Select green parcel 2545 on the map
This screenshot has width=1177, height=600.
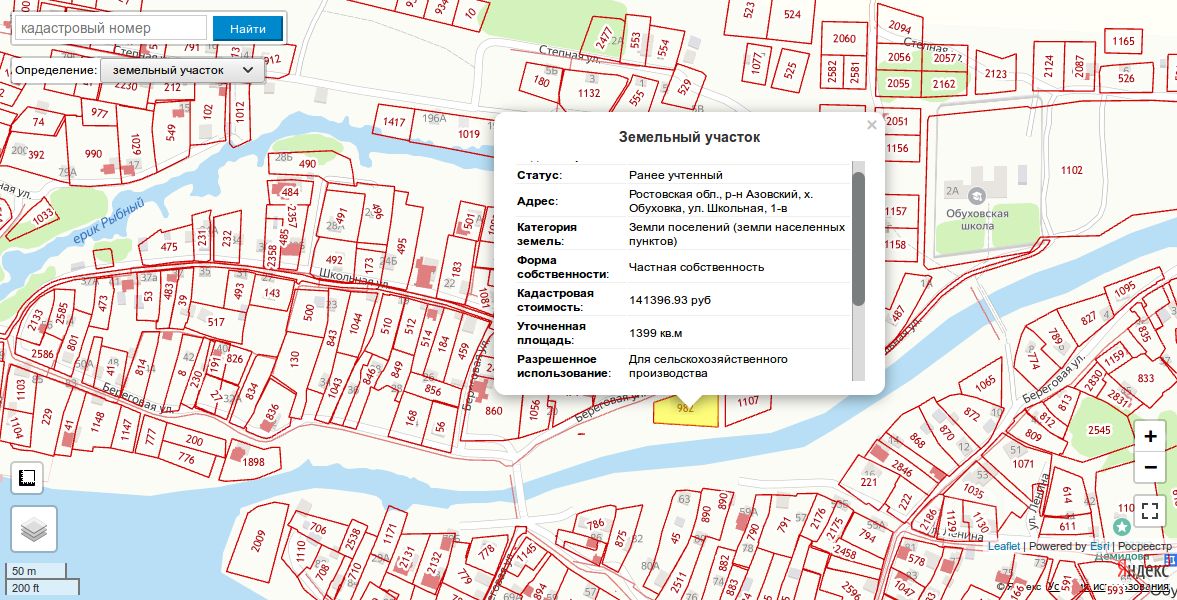tap(1099, 430)
